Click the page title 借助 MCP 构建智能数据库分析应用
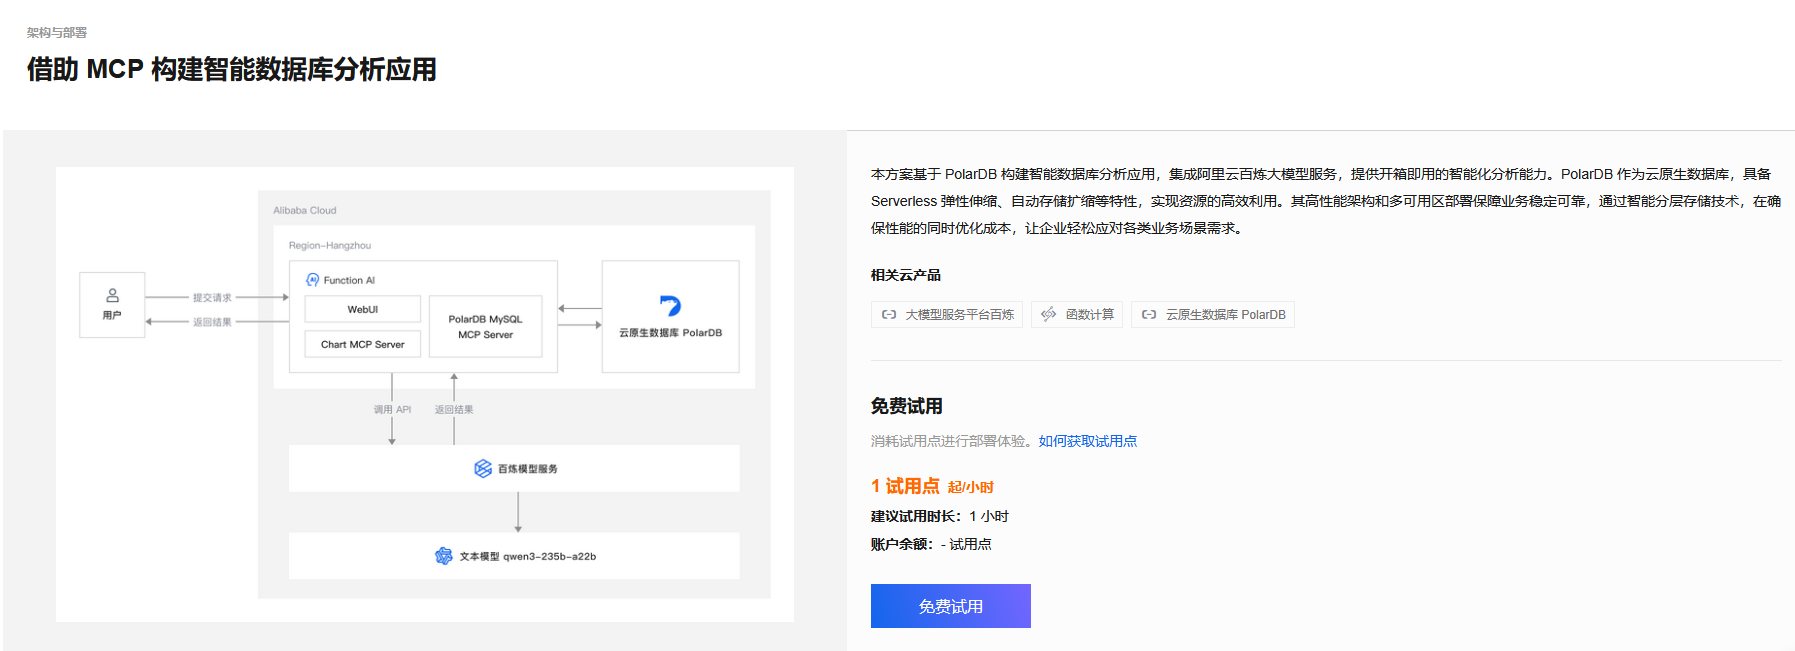Screen dimensions: 1795x651 point(232,69)
